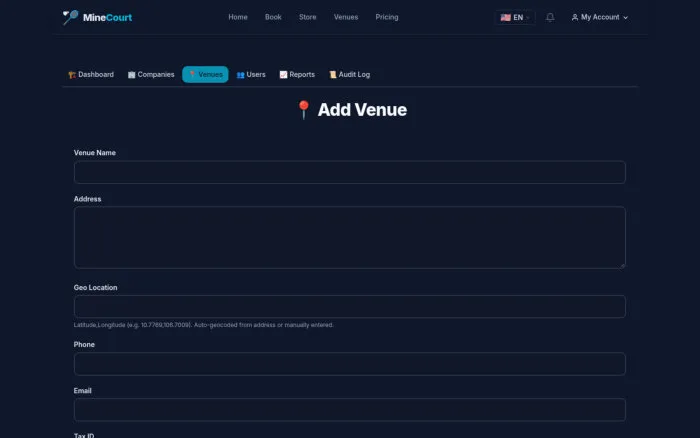Expand the EN language dropdown
This screenshot has width=700, height=438.
click(x=515, y=17)
